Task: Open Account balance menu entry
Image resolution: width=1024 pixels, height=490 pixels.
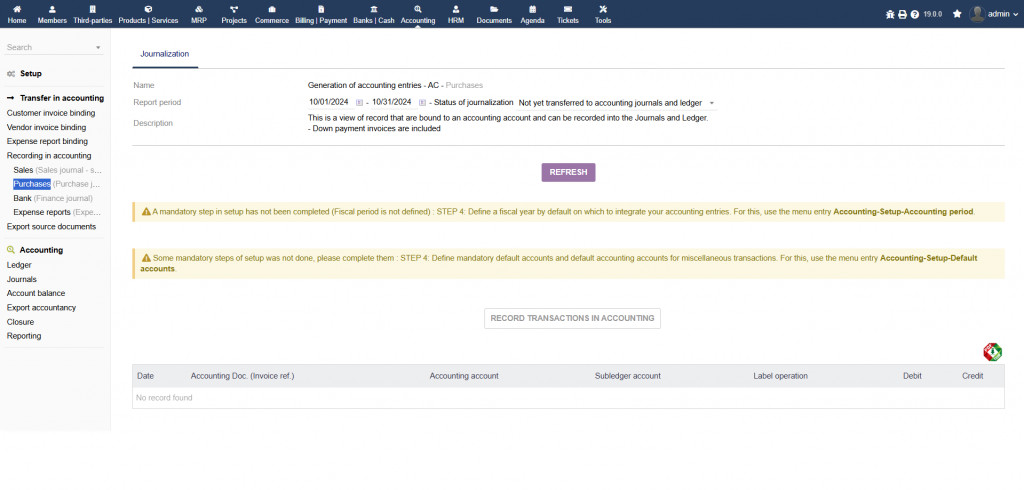Action: pyautogui.click(x=36, y=293)
